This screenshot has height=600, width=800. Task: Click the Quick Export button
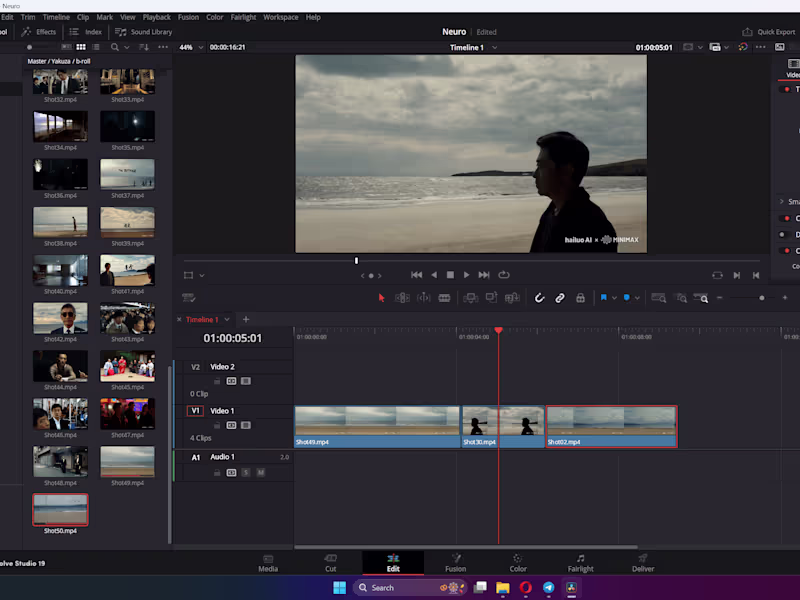click(769, 32)
